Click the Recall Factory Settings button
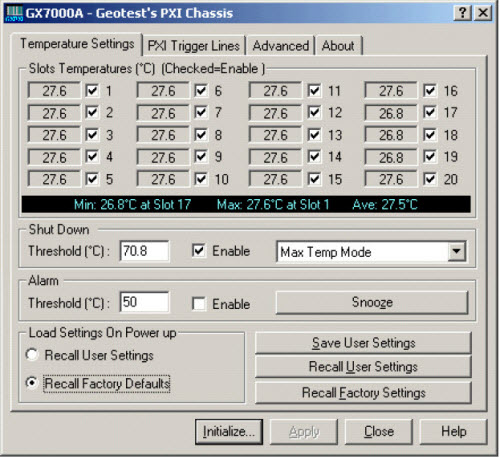Screen dimensions: 500x458 (363, 393)
